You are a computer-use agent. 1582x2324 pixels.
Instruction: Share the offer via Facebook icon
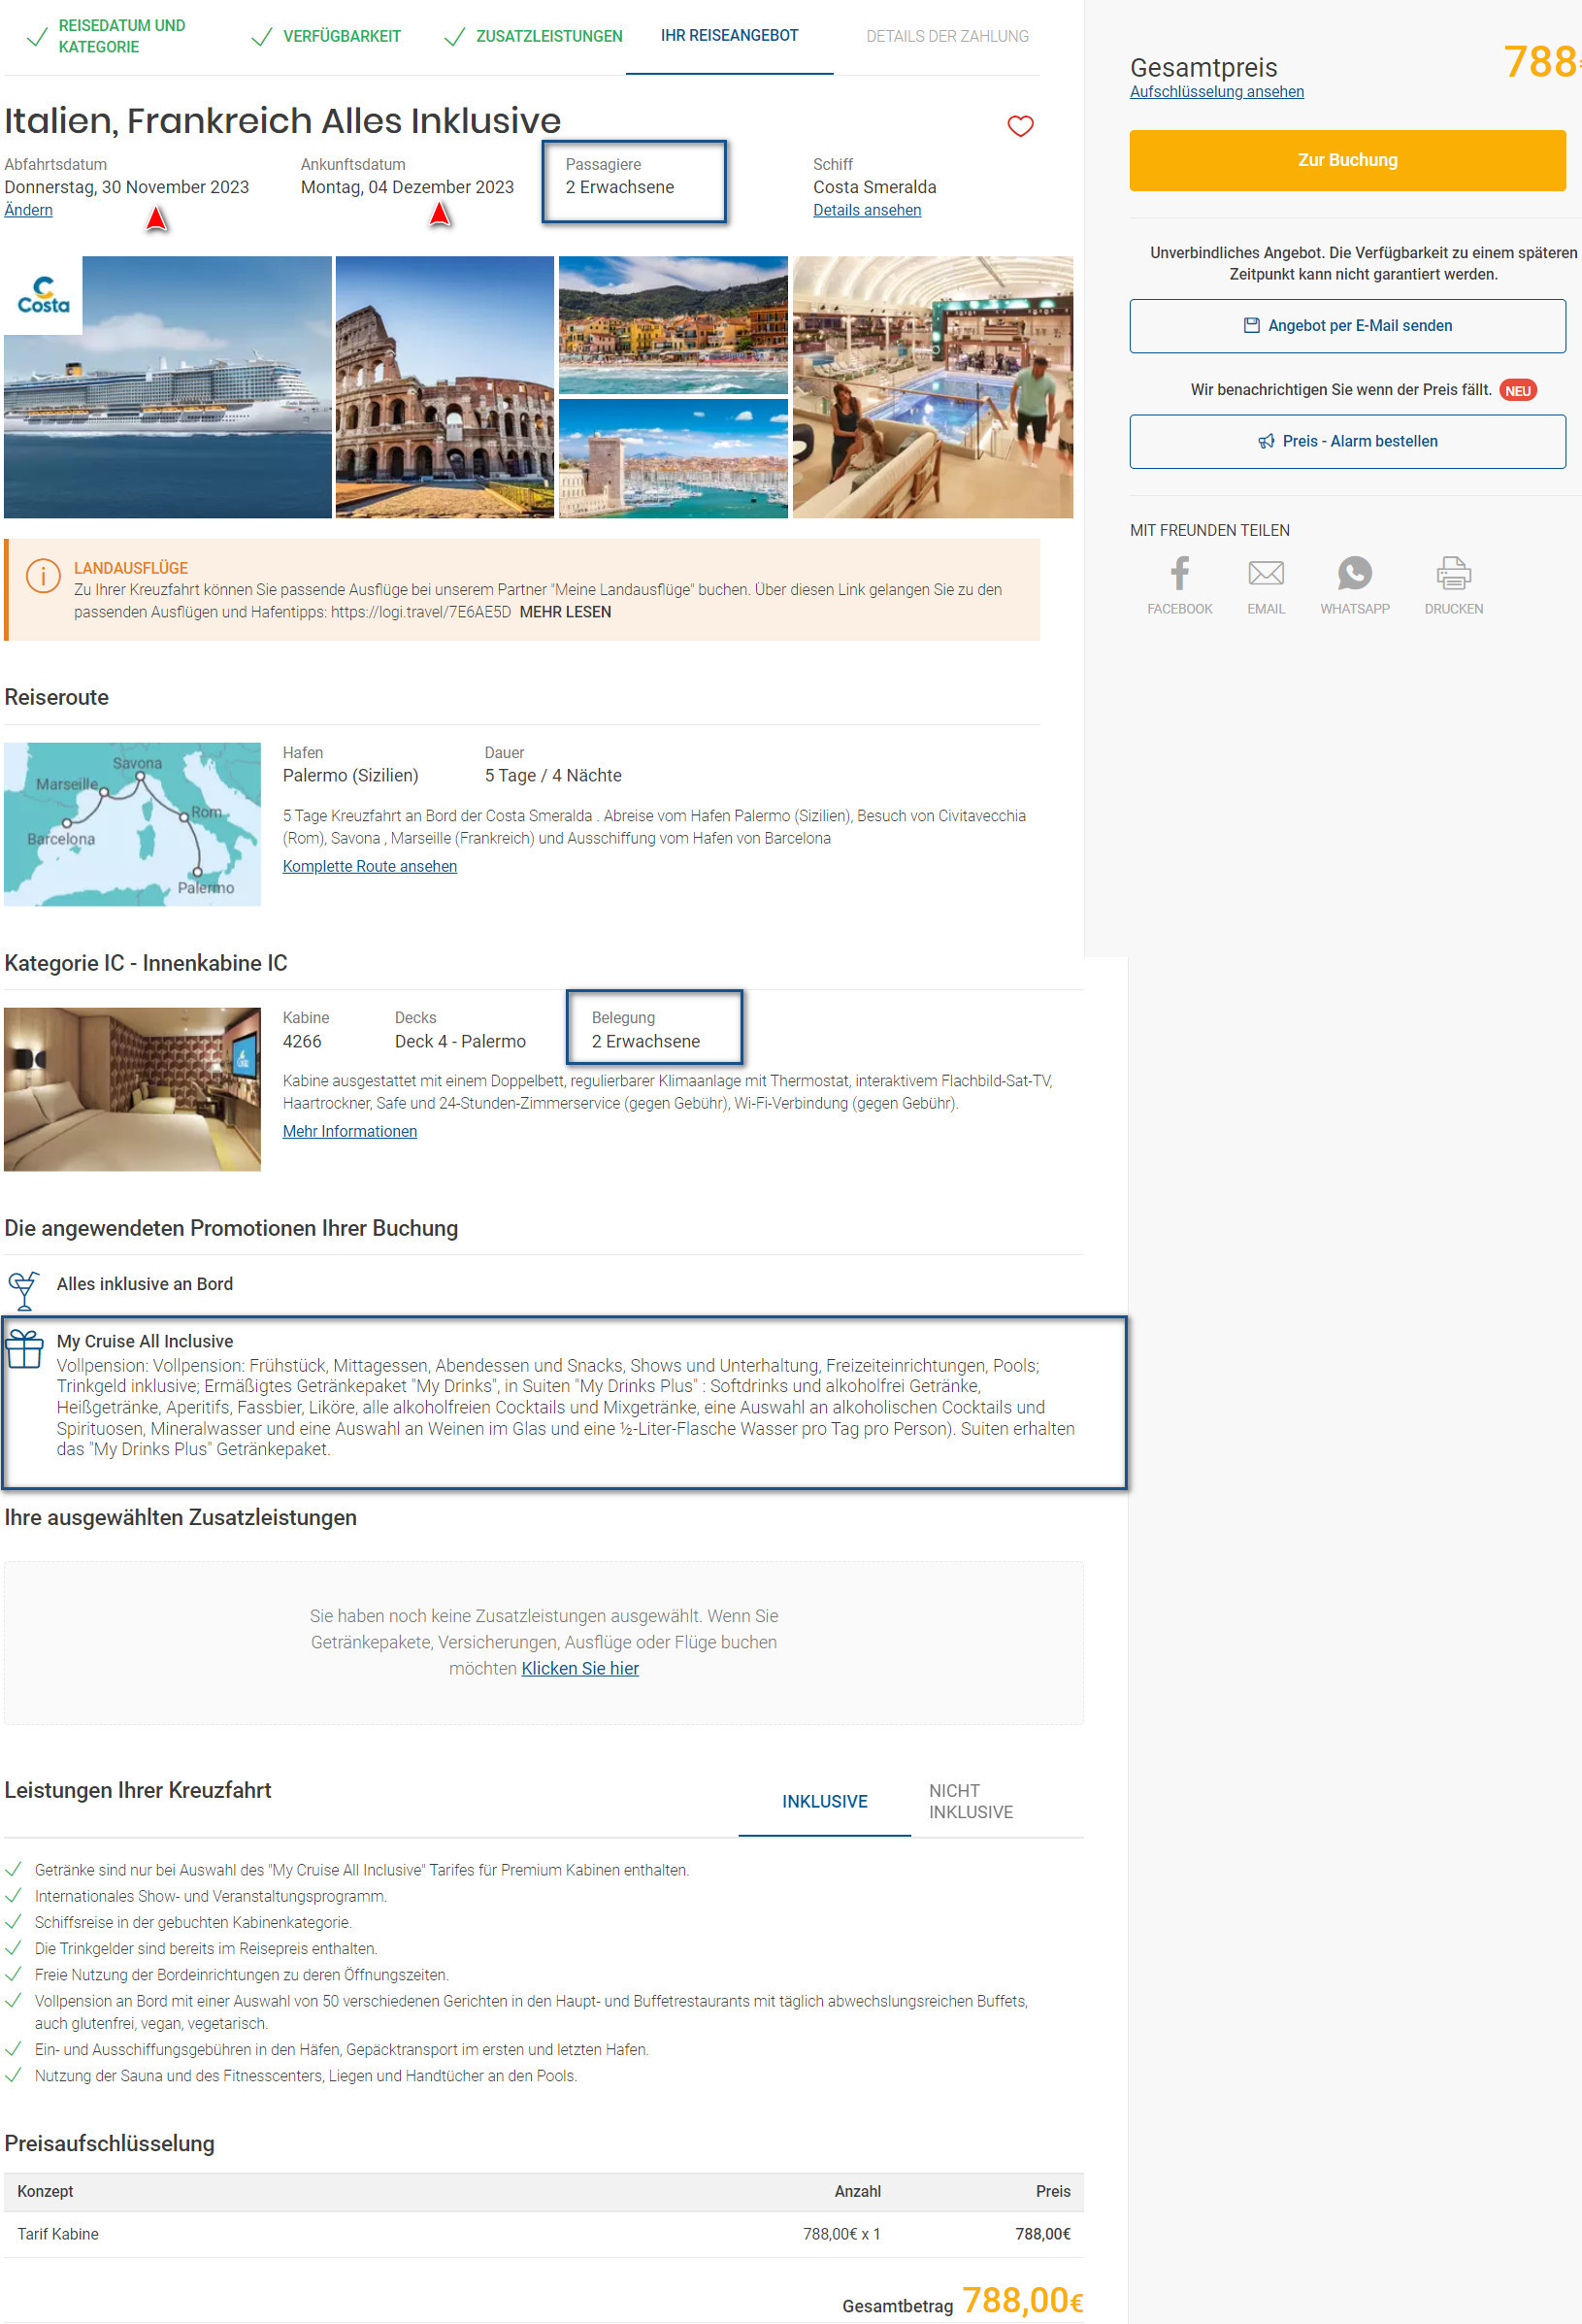[1180, 573]
